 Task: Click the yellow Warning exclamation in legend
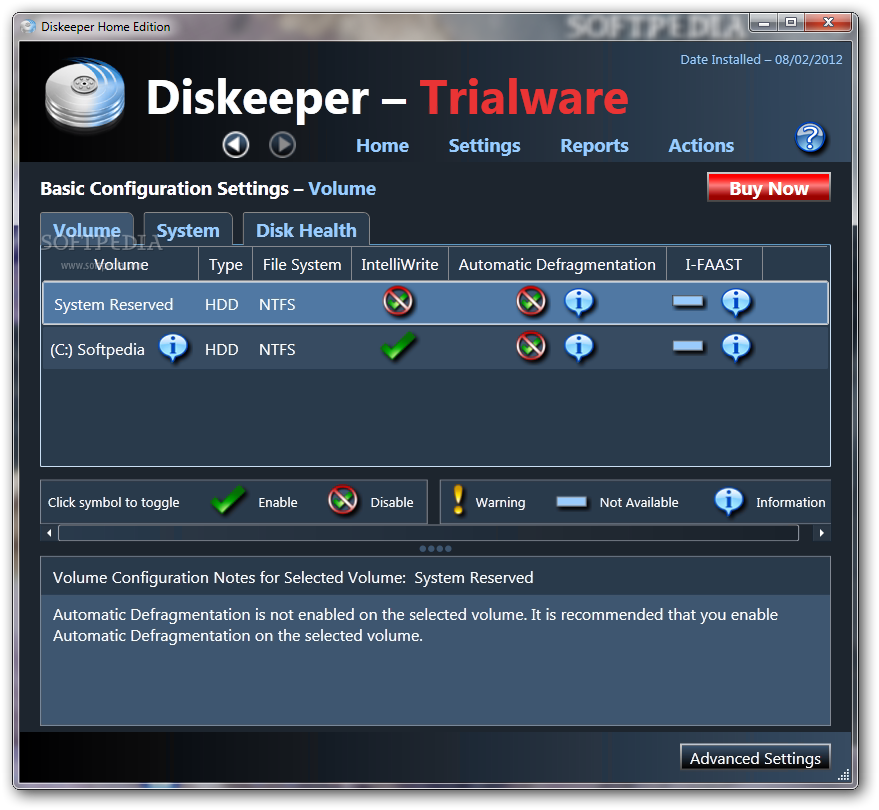459,500
